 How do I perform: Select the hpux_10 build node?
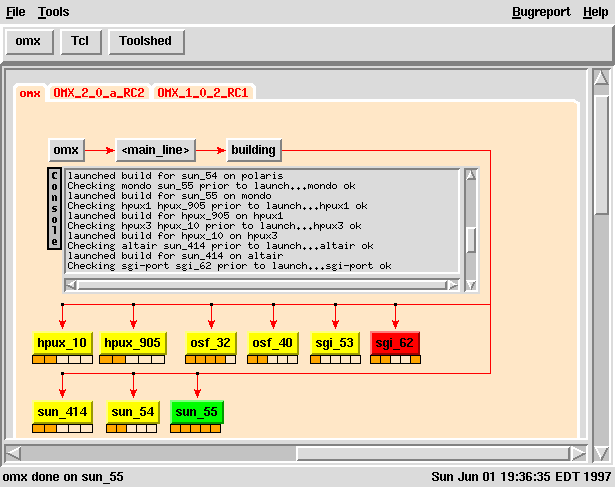coord(62,343)
